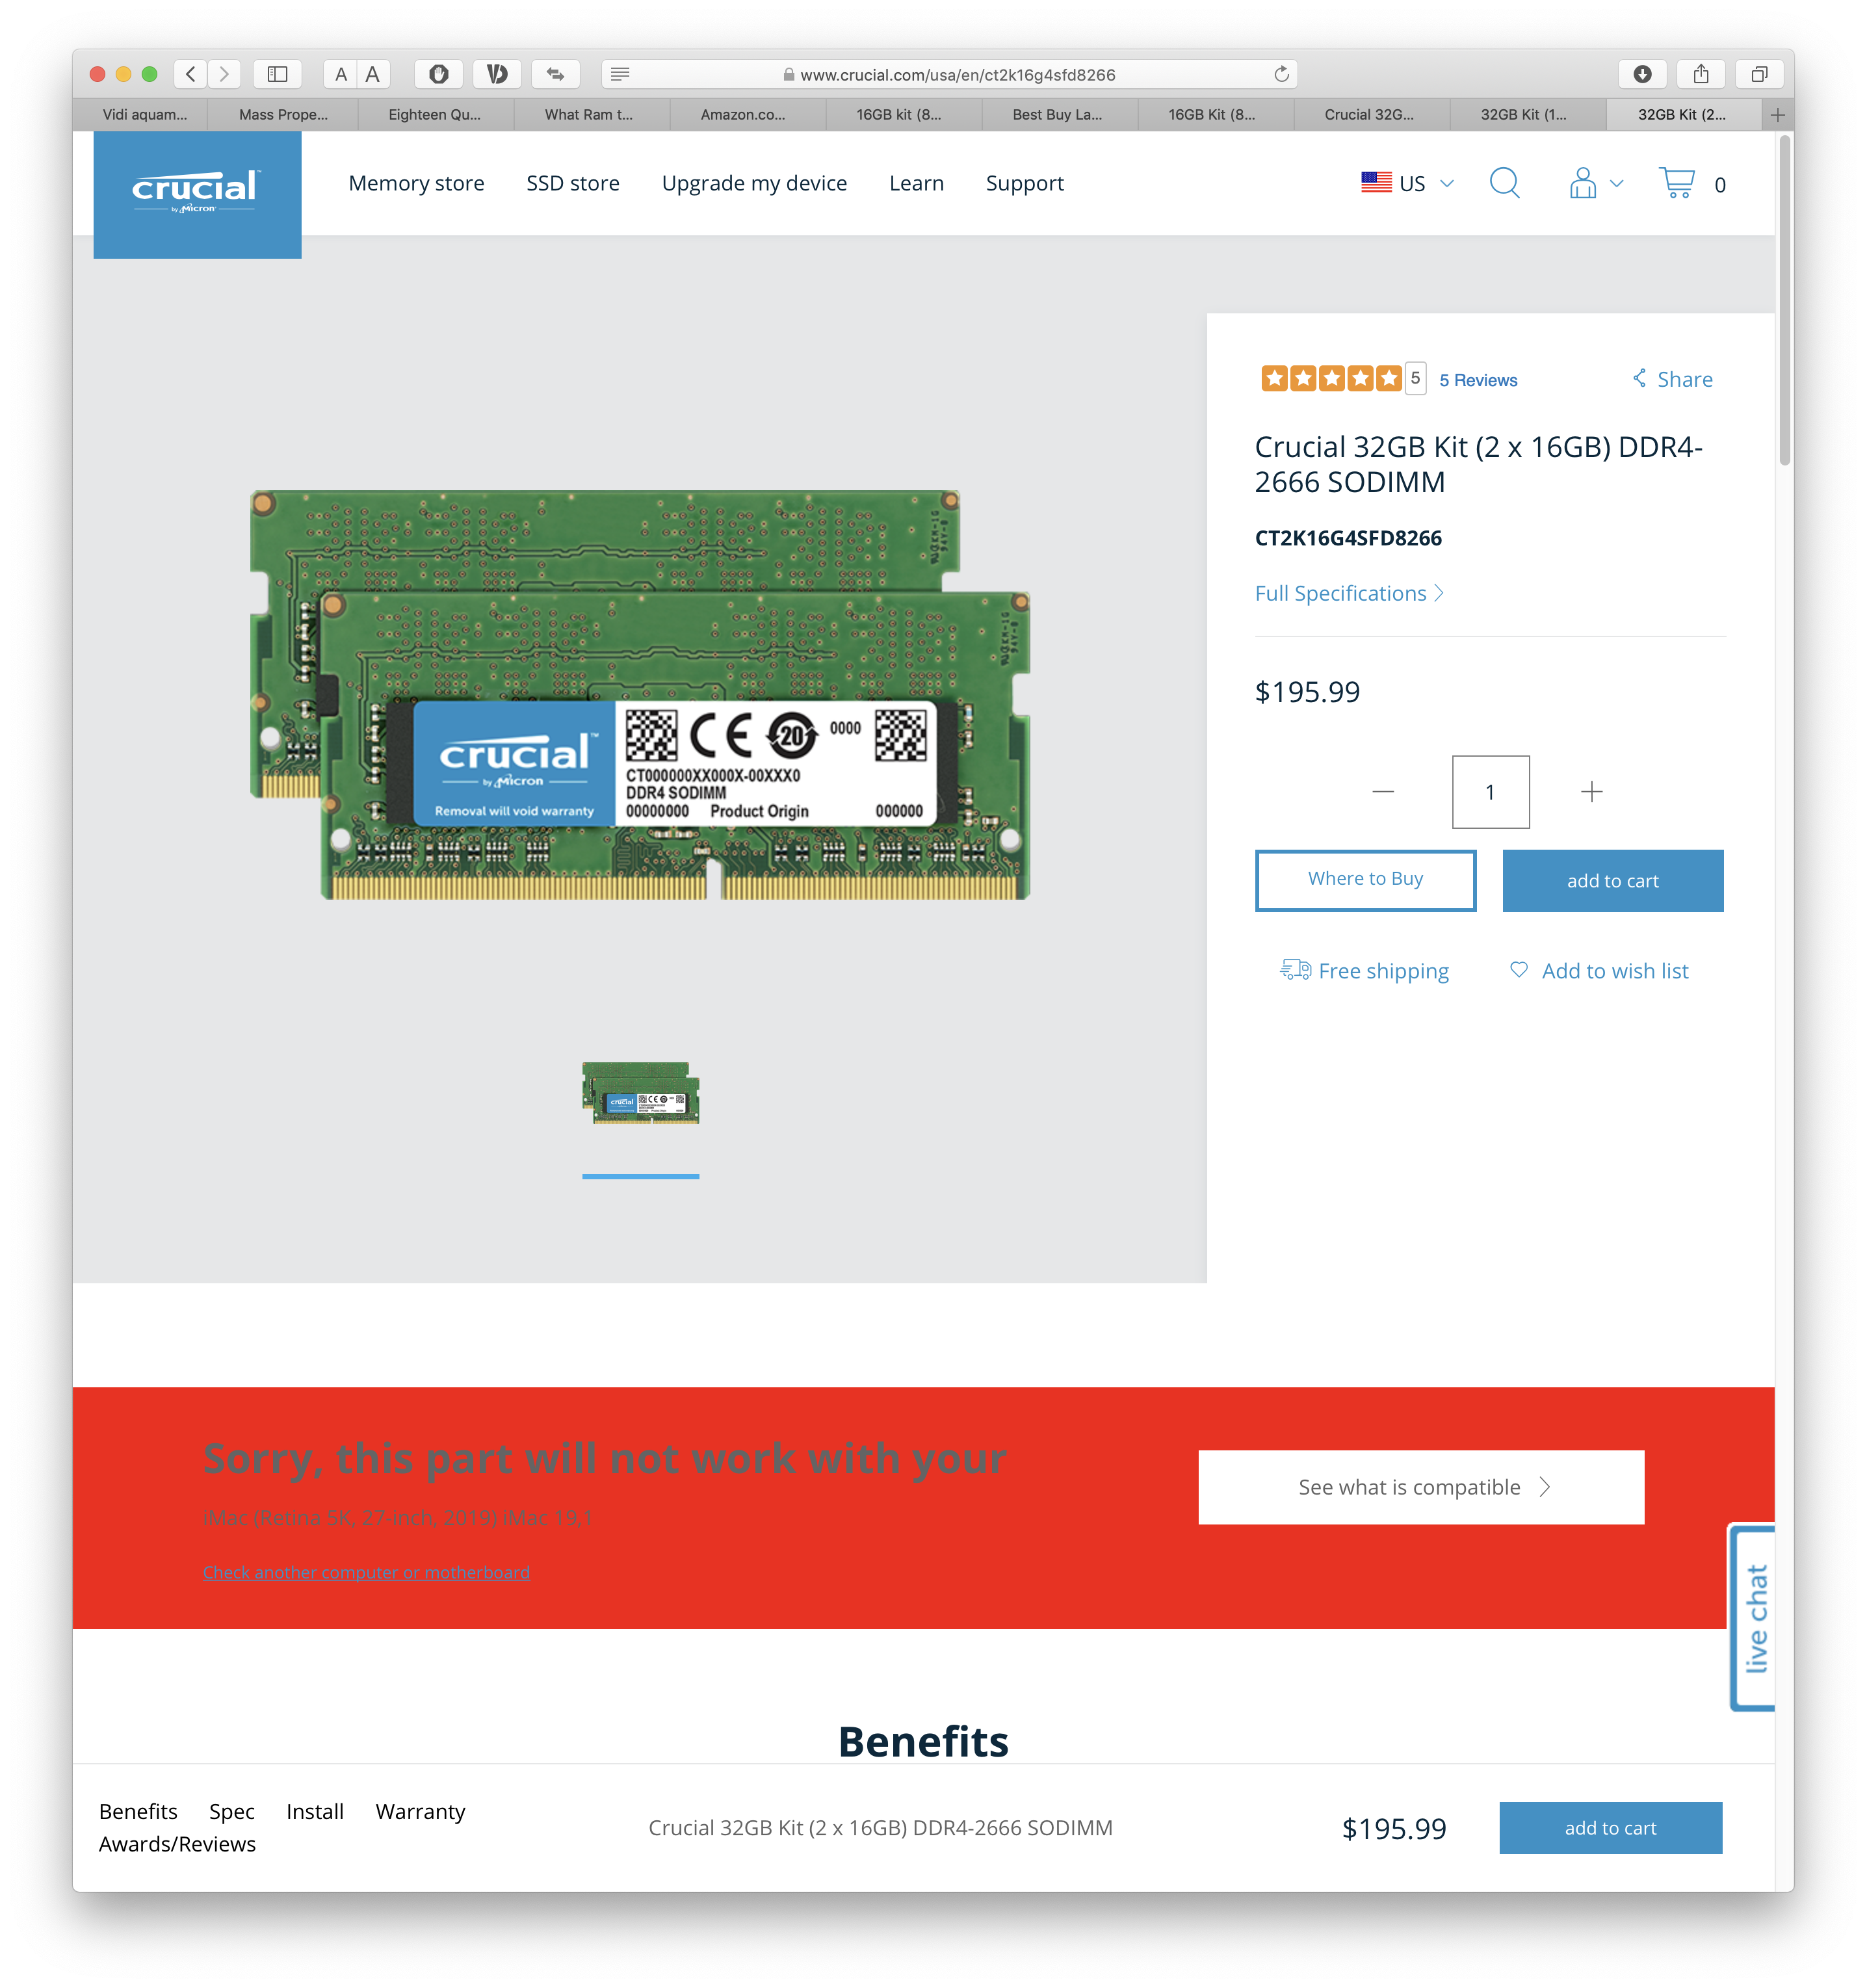Click the arrows extension toolbar icon
Image resolution: width=1867 pixels, height=1988 pixels.
556,74
